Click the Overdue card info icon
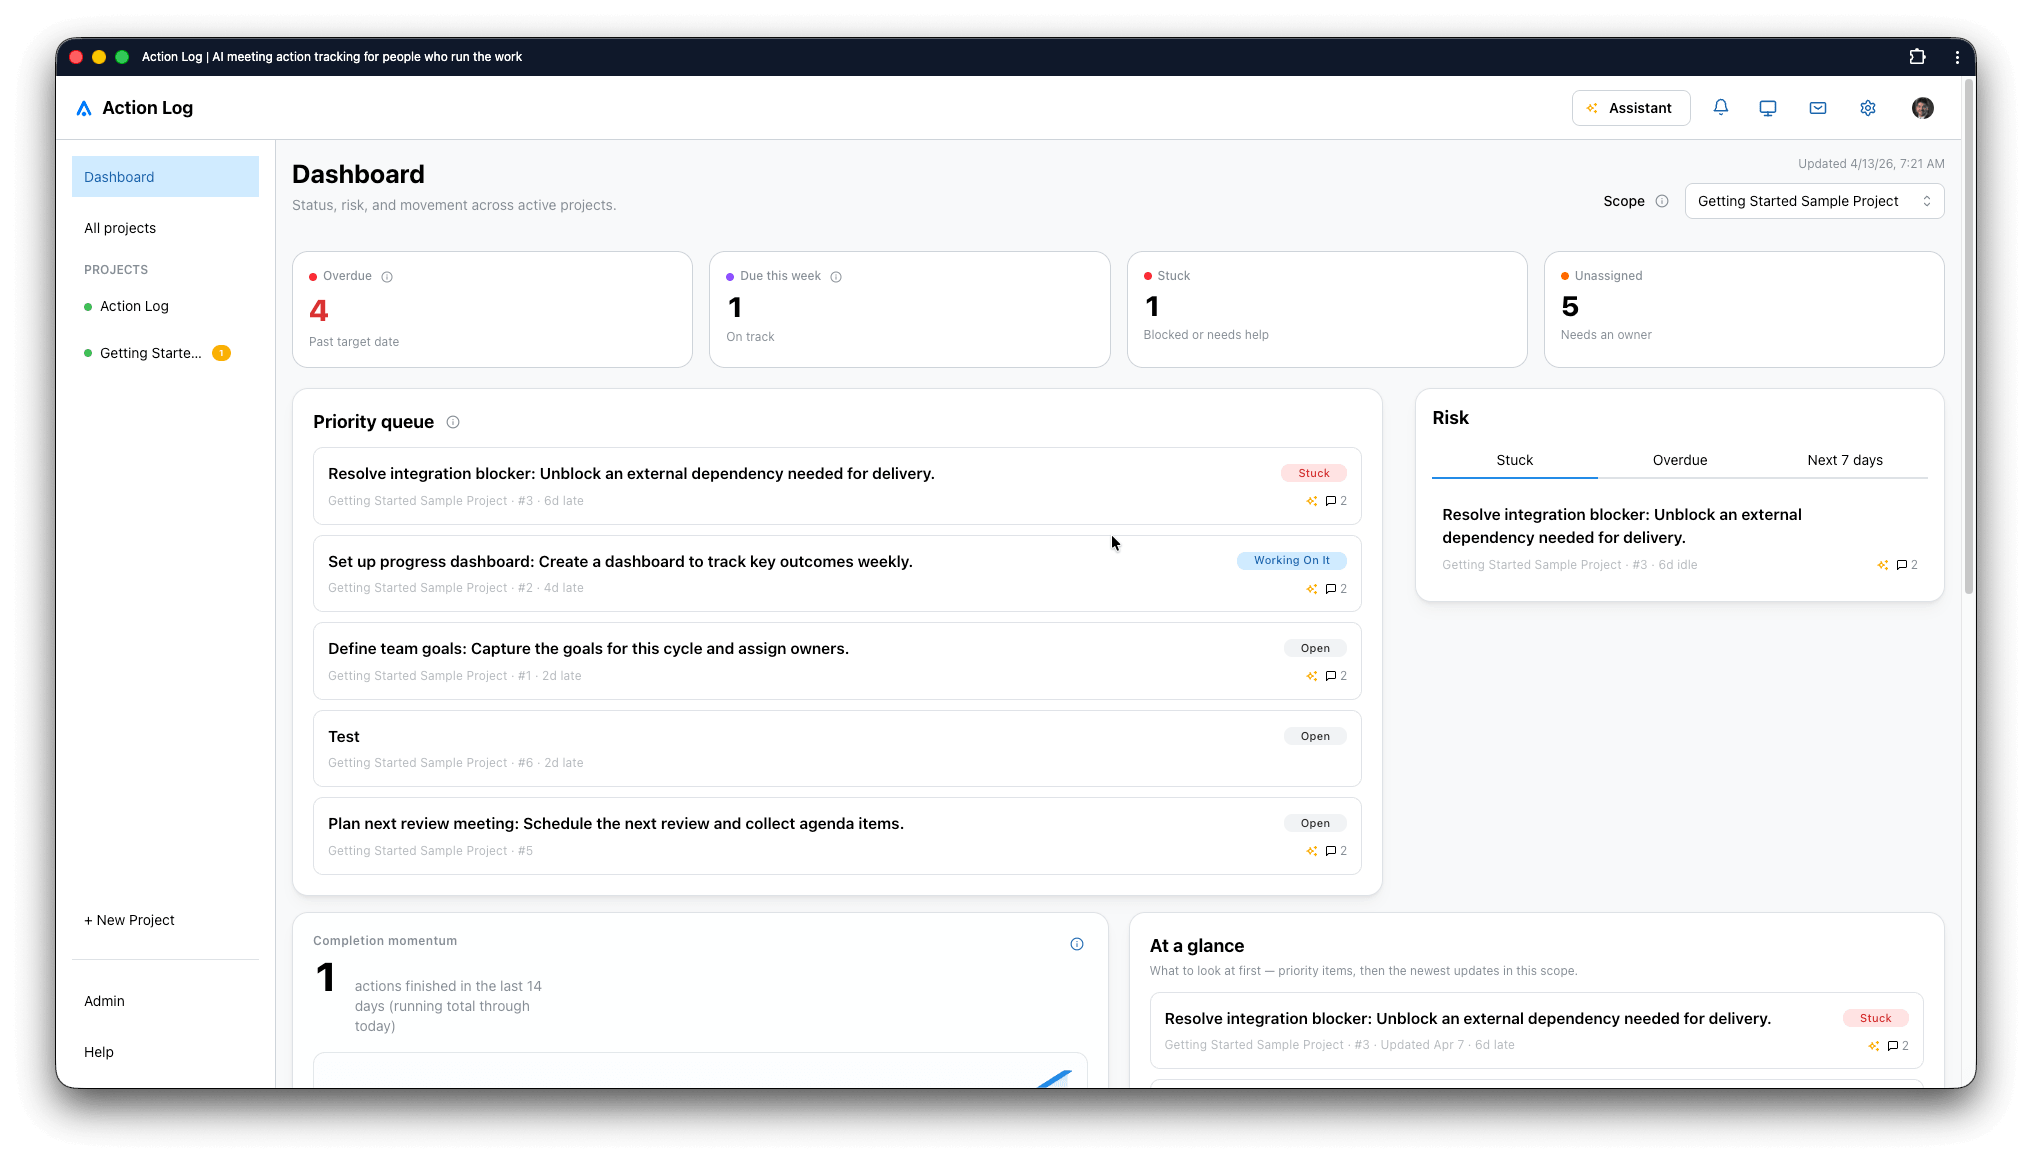Screen dimensions: 2032x1162 (x=387, y=277)
